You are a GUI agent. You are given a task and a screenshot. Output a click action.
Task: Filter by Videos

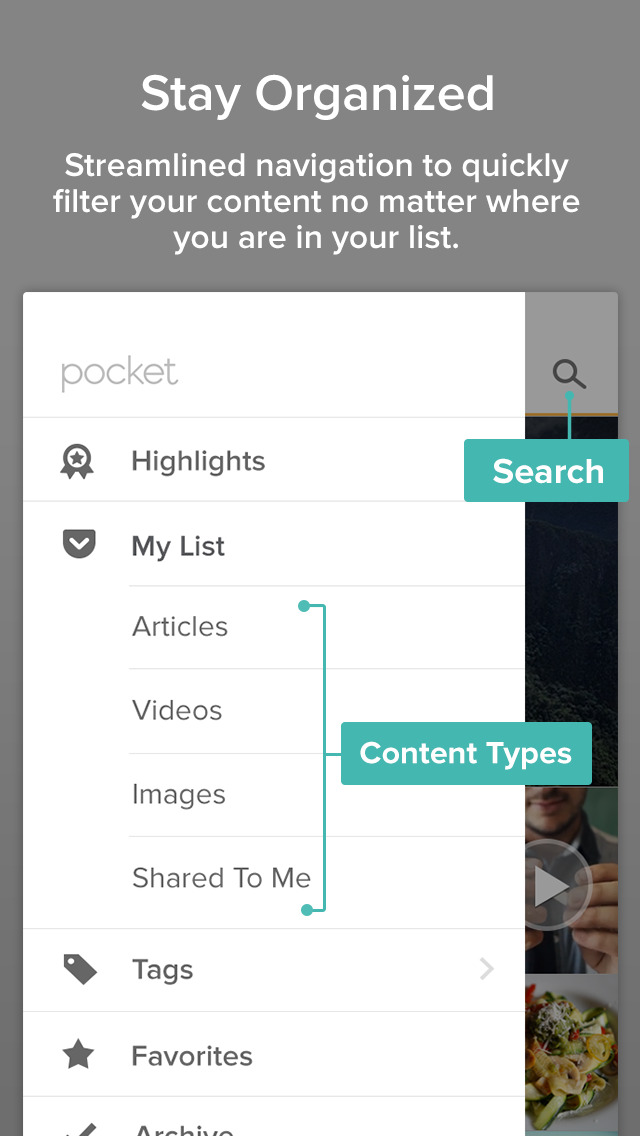pyautogui.click(x=327, y=711)
